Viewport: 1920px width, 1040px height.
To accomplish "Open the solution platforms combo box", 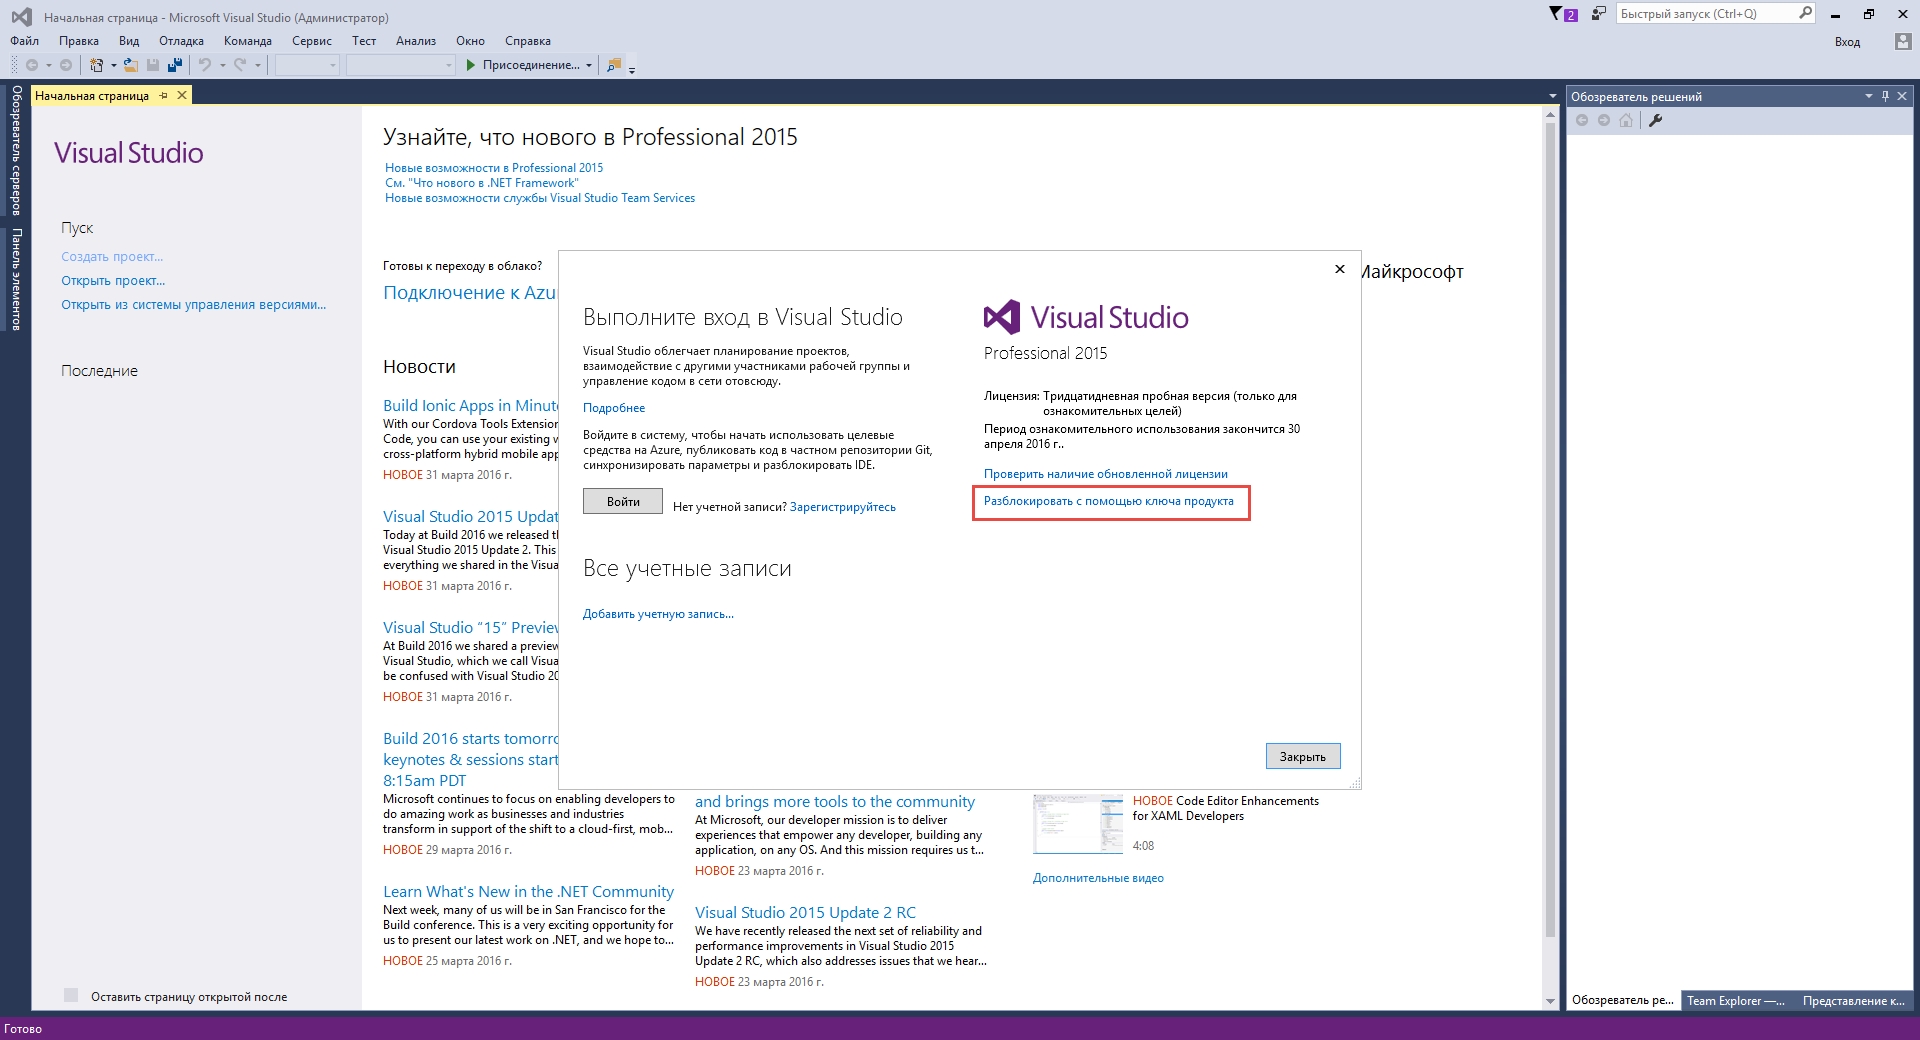I will (401, 65).
